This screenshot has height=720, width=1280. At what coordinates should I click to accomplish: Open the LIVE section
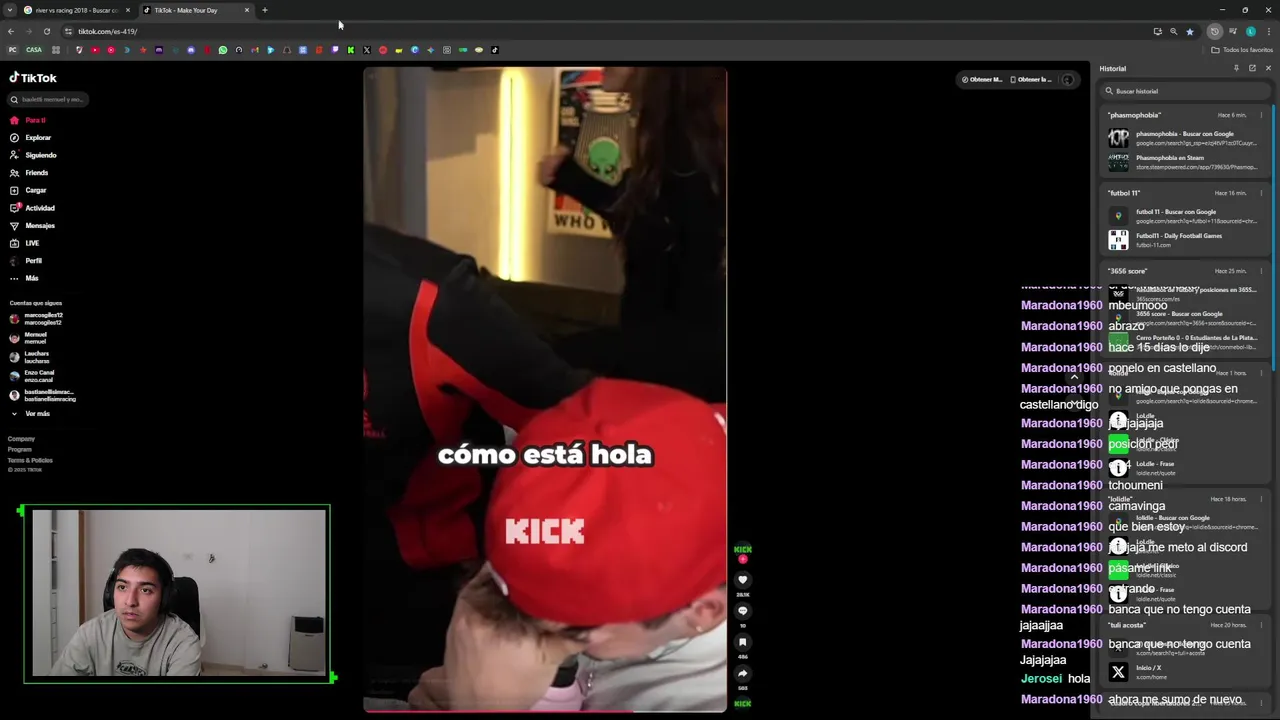(x=25, y=243)
